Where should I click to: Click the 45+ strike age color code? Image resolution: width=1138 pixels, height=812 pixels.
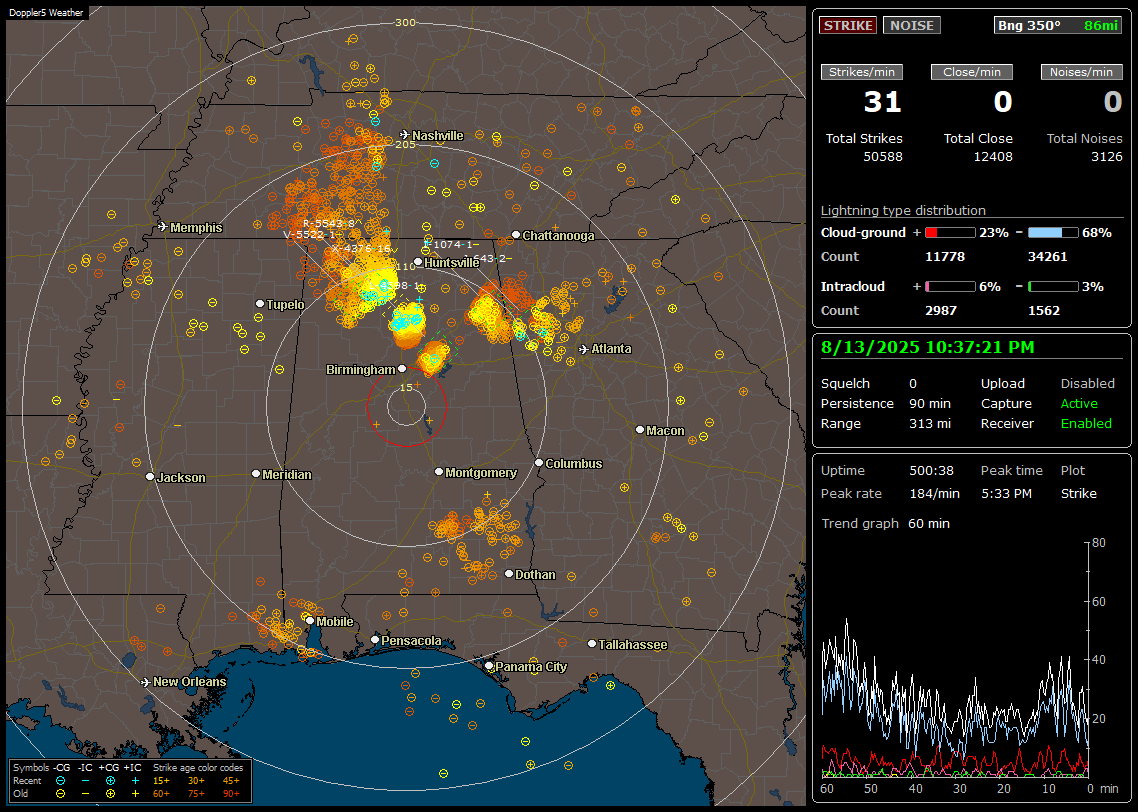(x=231, y=781)
